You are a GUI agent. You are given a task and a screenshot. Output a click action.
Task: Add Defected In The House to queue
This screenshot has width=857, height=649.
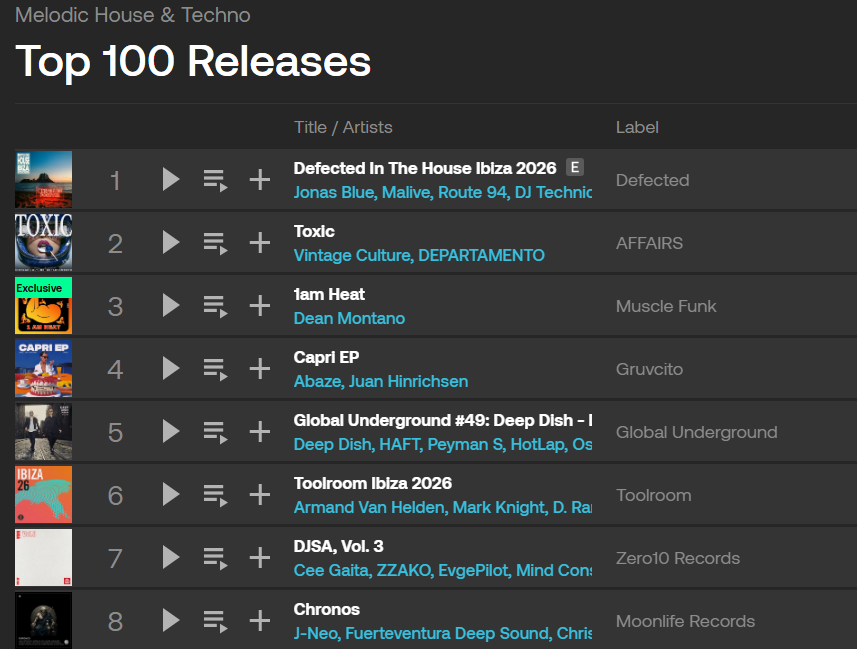point(215,180)
